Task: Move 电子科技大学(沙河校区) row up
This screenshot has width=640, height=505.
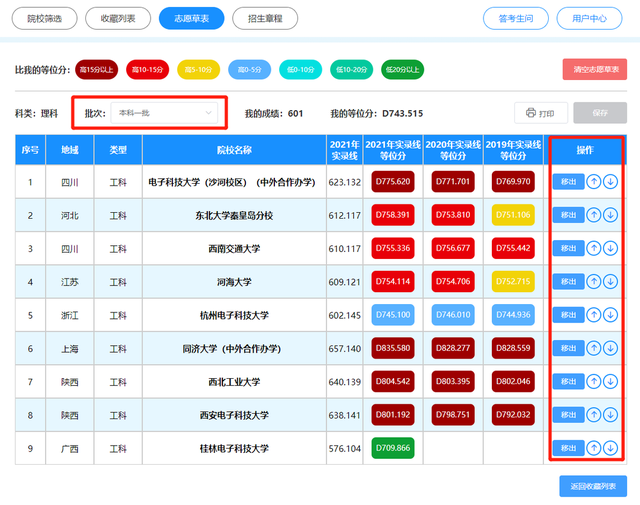Action: (593, 181)
